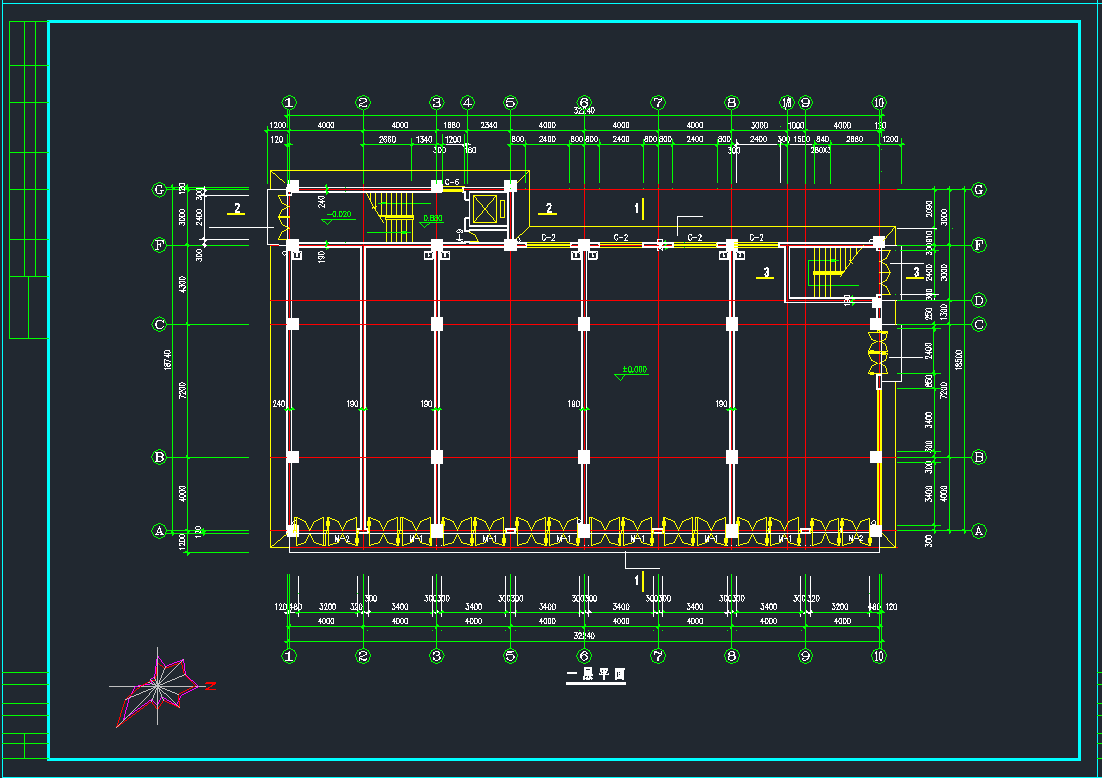Click grid bubble 4 at top
The image size is (1102, 778).
[467, 102]
